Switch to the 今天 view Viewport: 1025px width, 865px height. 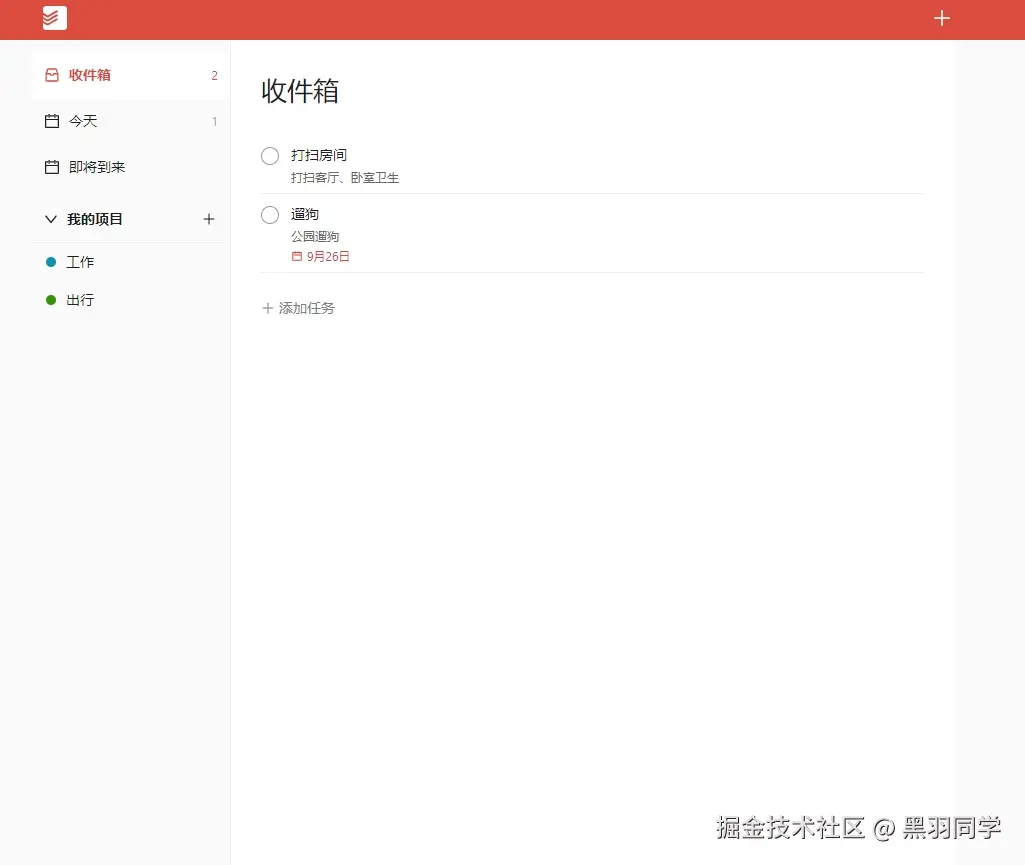pos(85,121)
